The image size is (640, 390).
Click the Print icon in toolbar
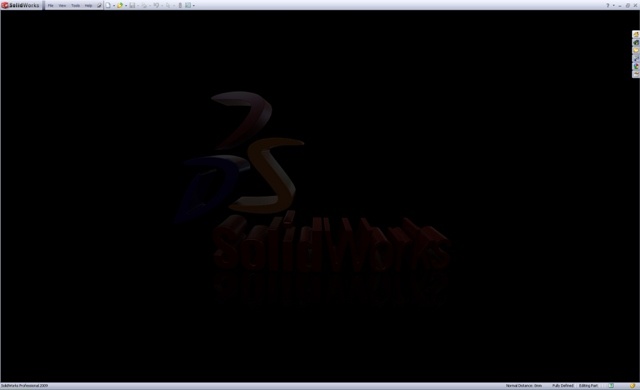point(144,5)
